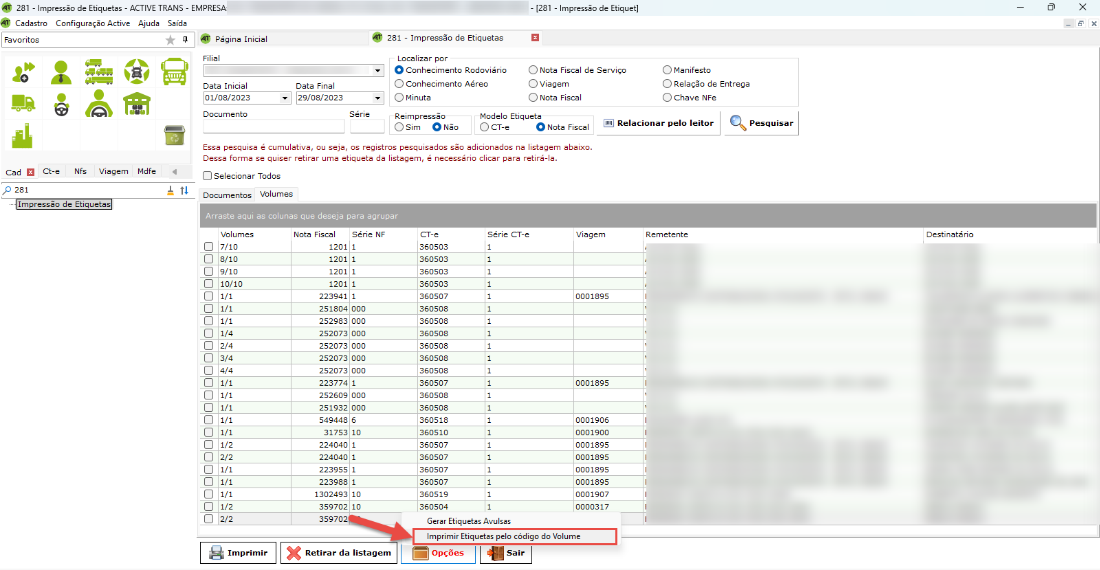
Task: Select Nota Fiscal de Serviço radio option
Action: (533, 70)
